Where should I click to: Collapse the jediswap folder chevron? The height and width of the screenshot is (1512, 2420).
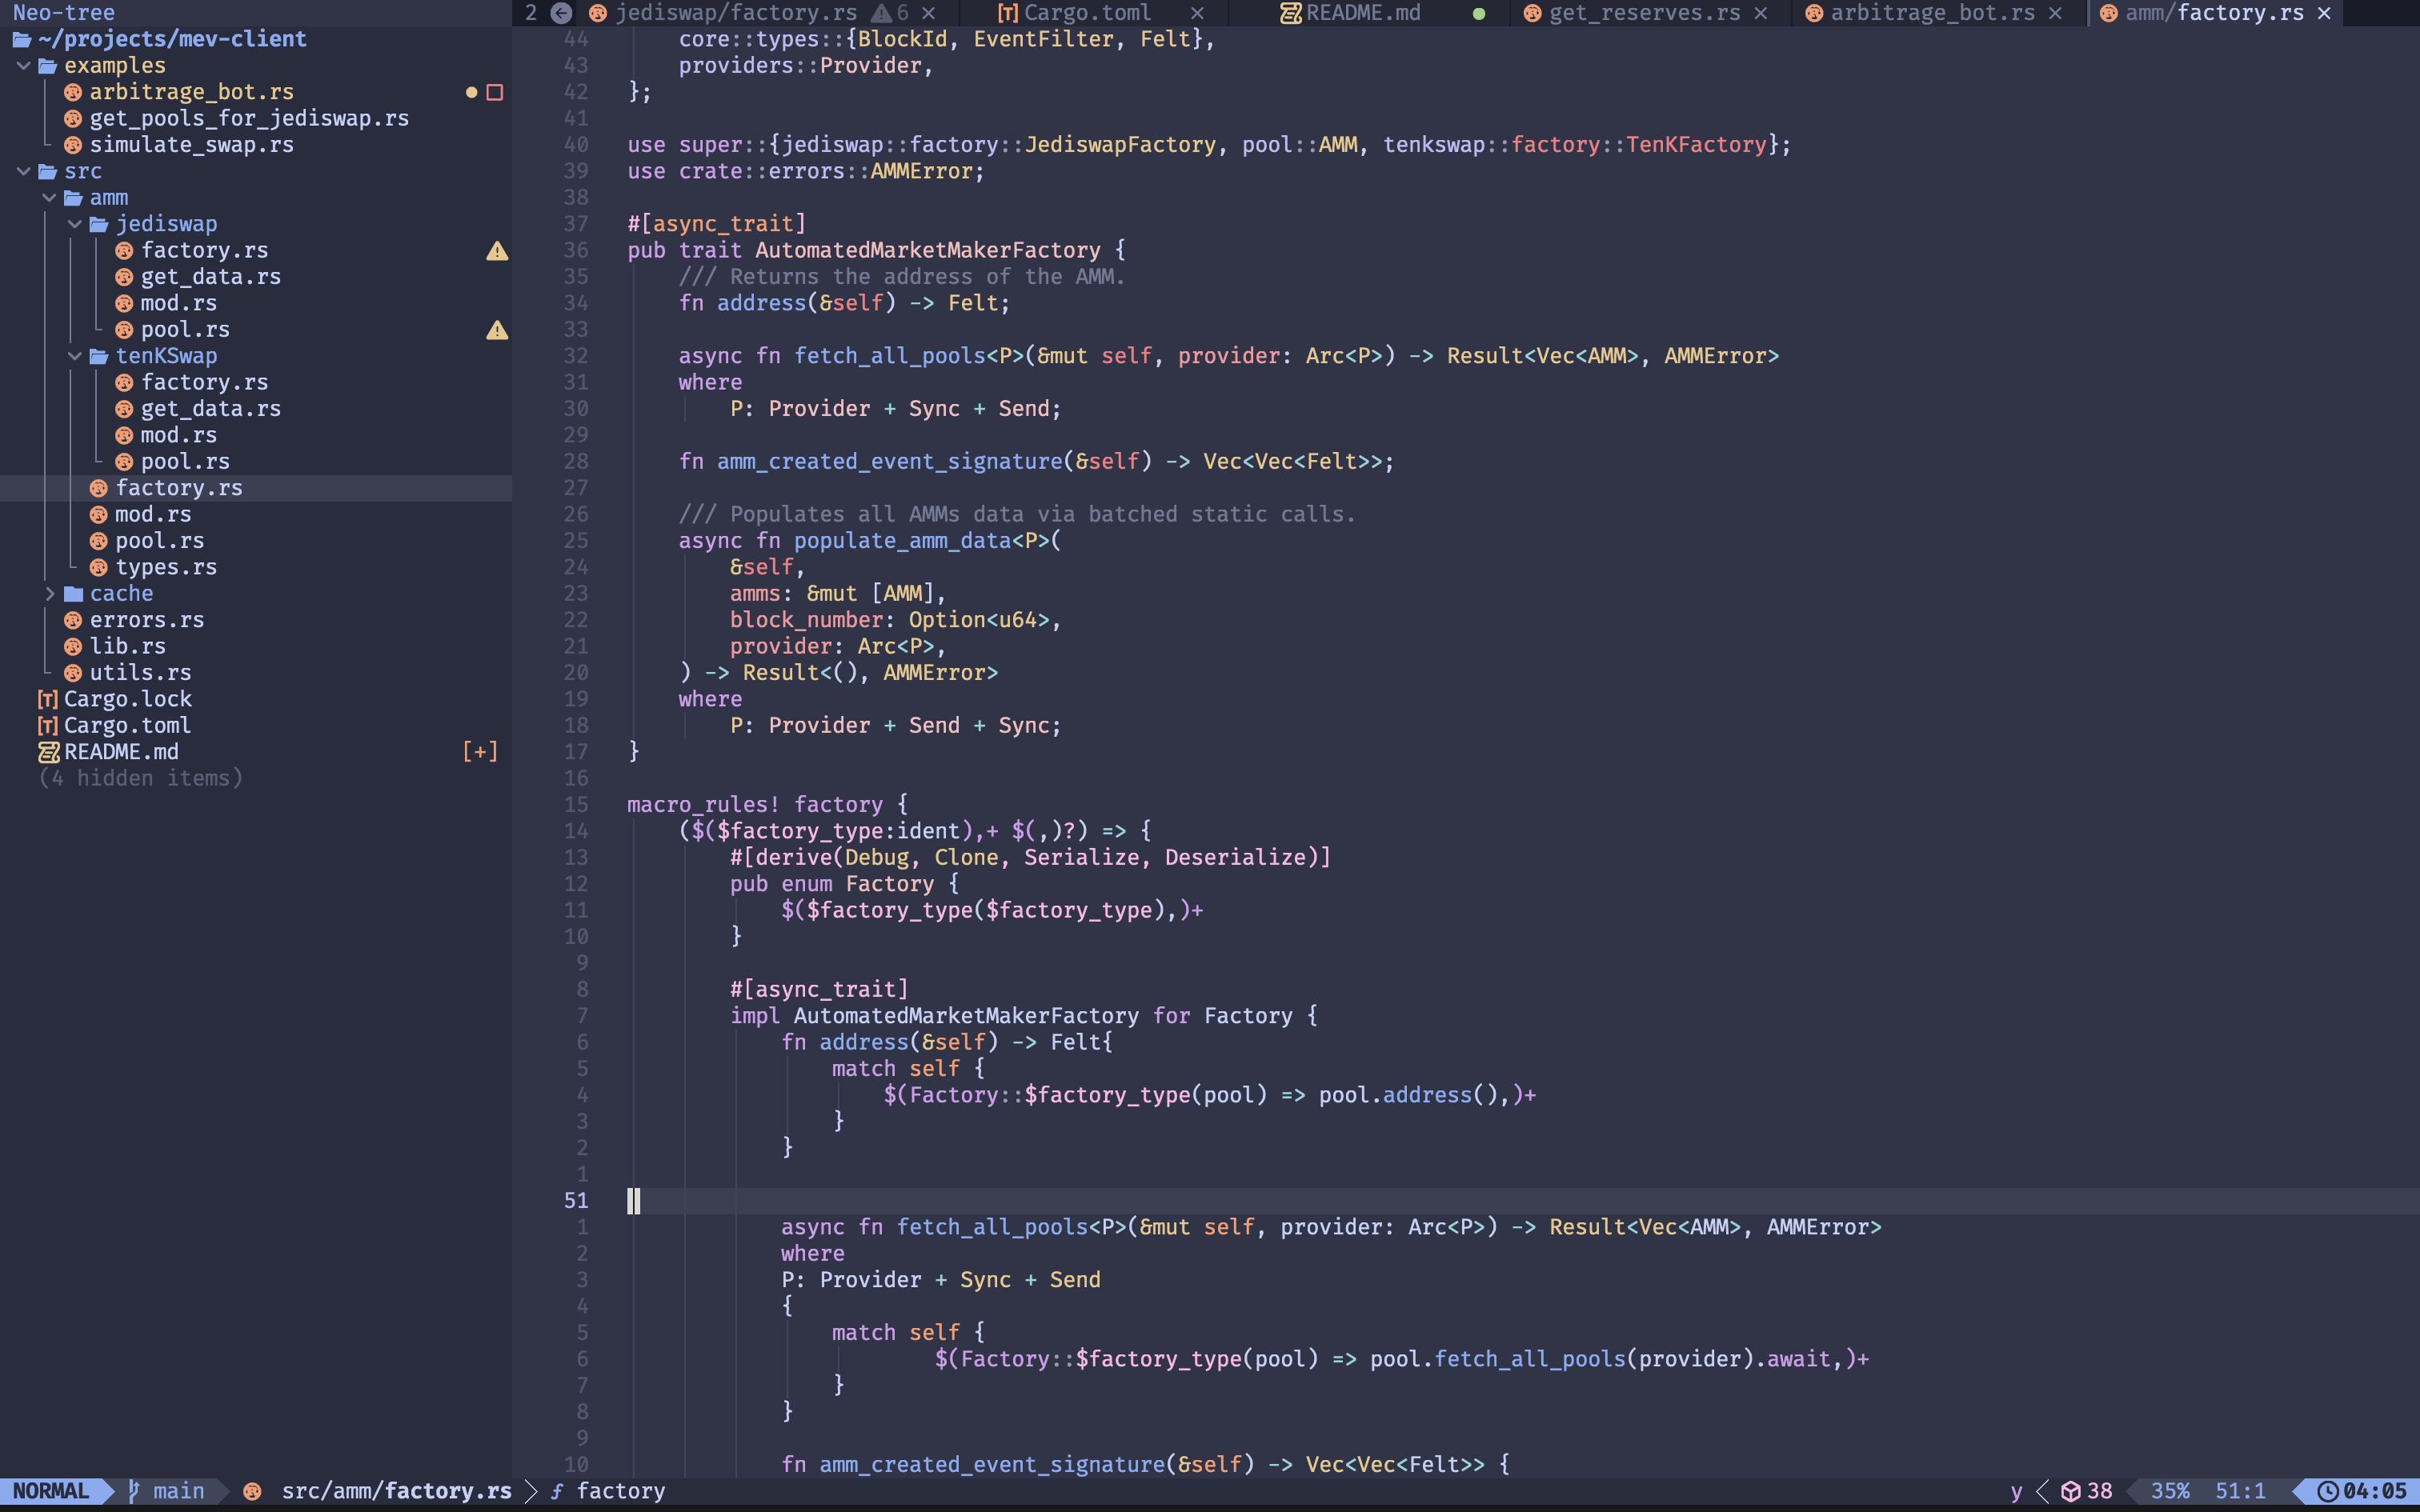[75, 224]
